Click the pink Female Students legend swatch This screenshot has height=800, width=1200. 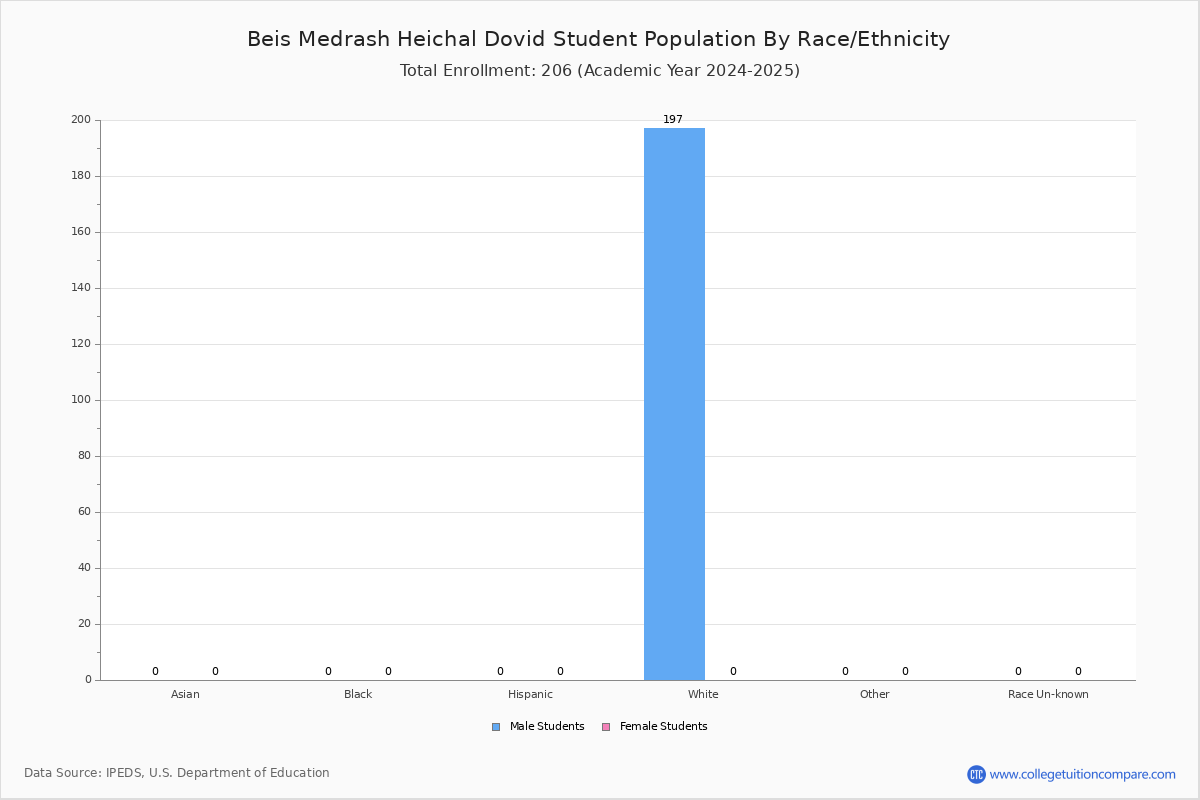tap(606, 727)
